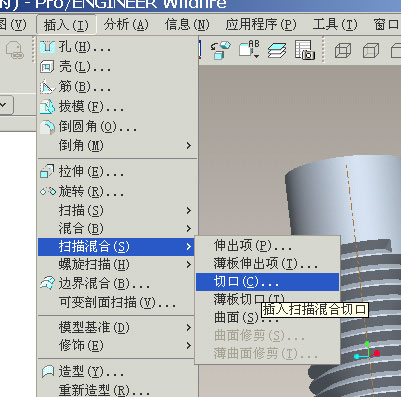Click the draft icon beside 拔模
Screen dimensions: 401x397
point(47,107)
